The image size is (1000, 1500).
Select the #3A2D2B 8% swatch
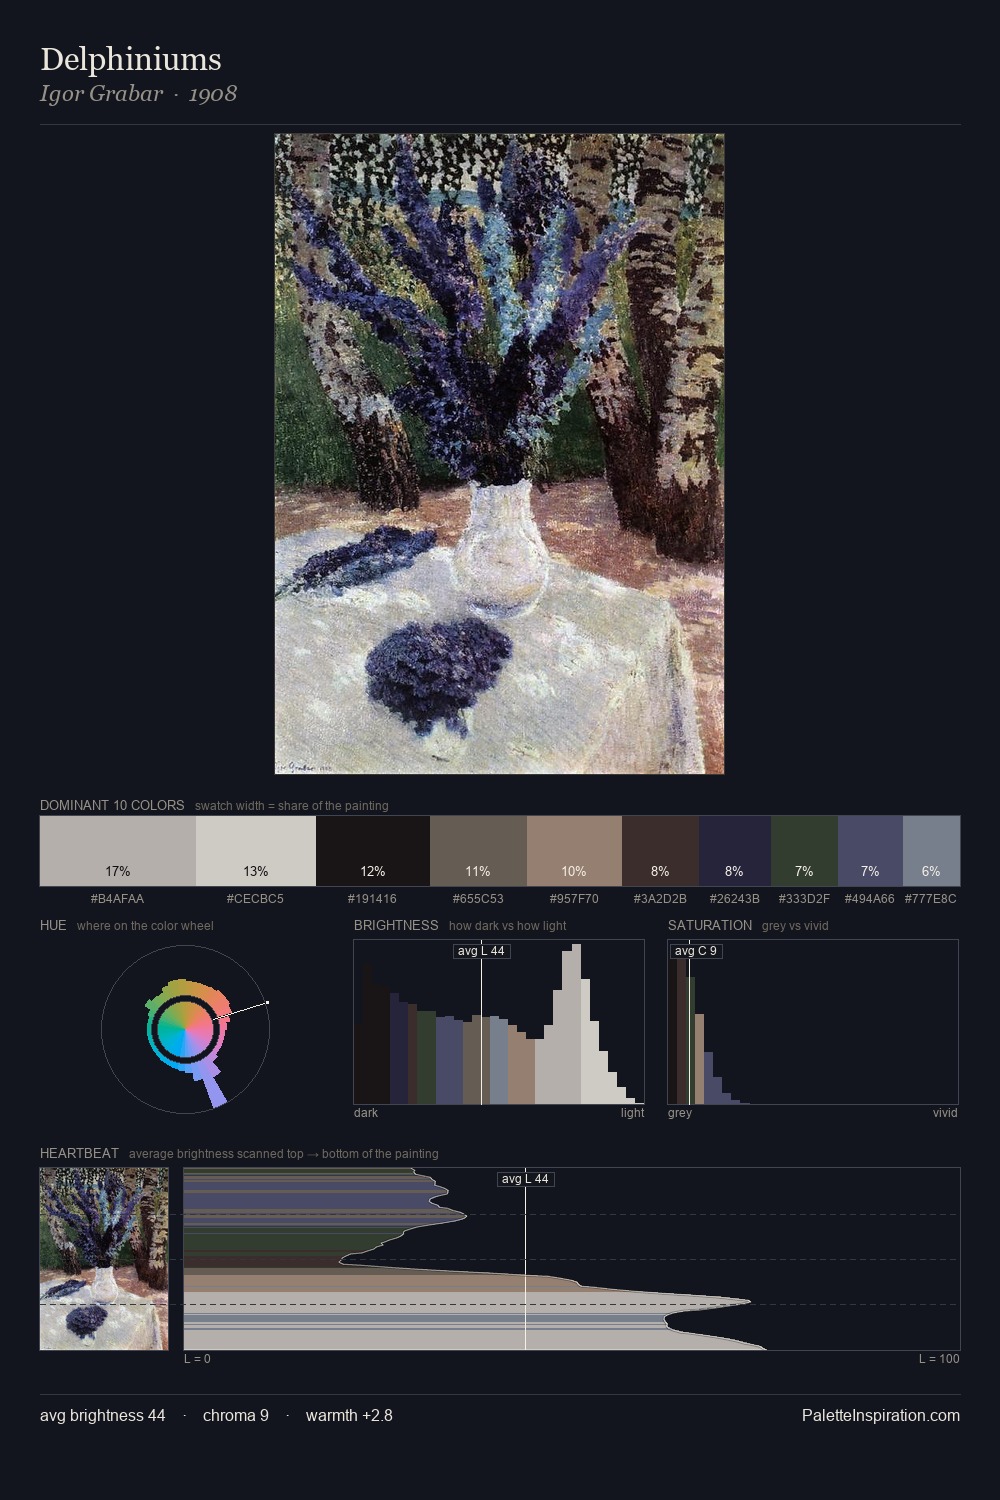(x=660, y=851)
